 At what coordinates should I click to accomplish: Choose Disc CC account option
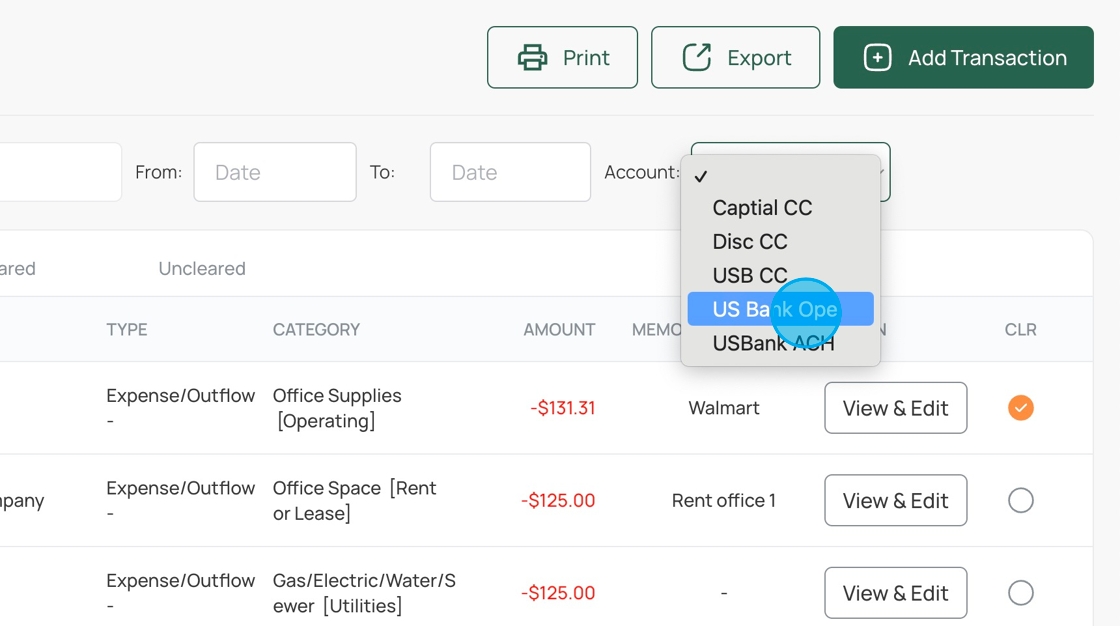[x=750, y=242]
